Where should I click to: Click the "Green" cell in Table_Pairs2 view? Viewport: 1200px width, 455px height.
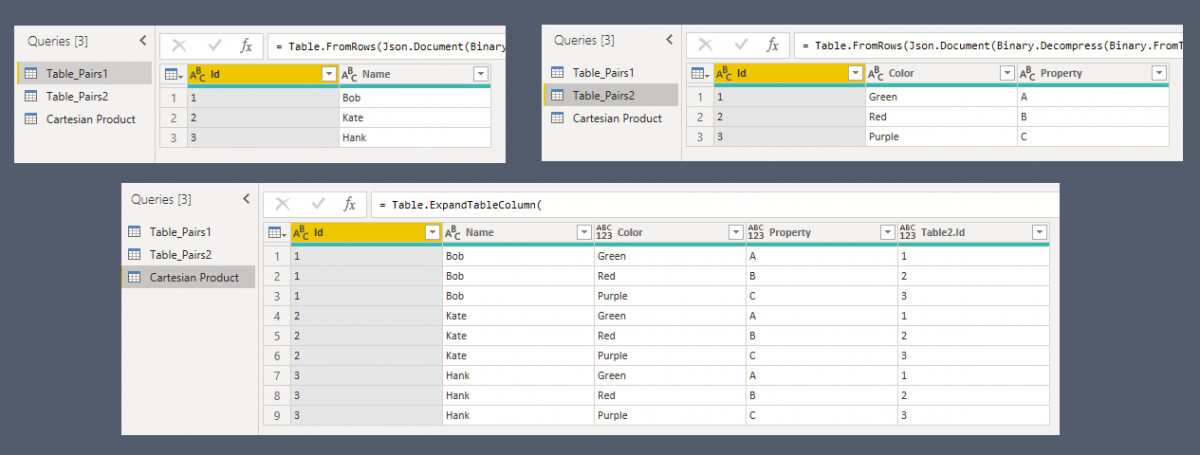coord(941,96)
